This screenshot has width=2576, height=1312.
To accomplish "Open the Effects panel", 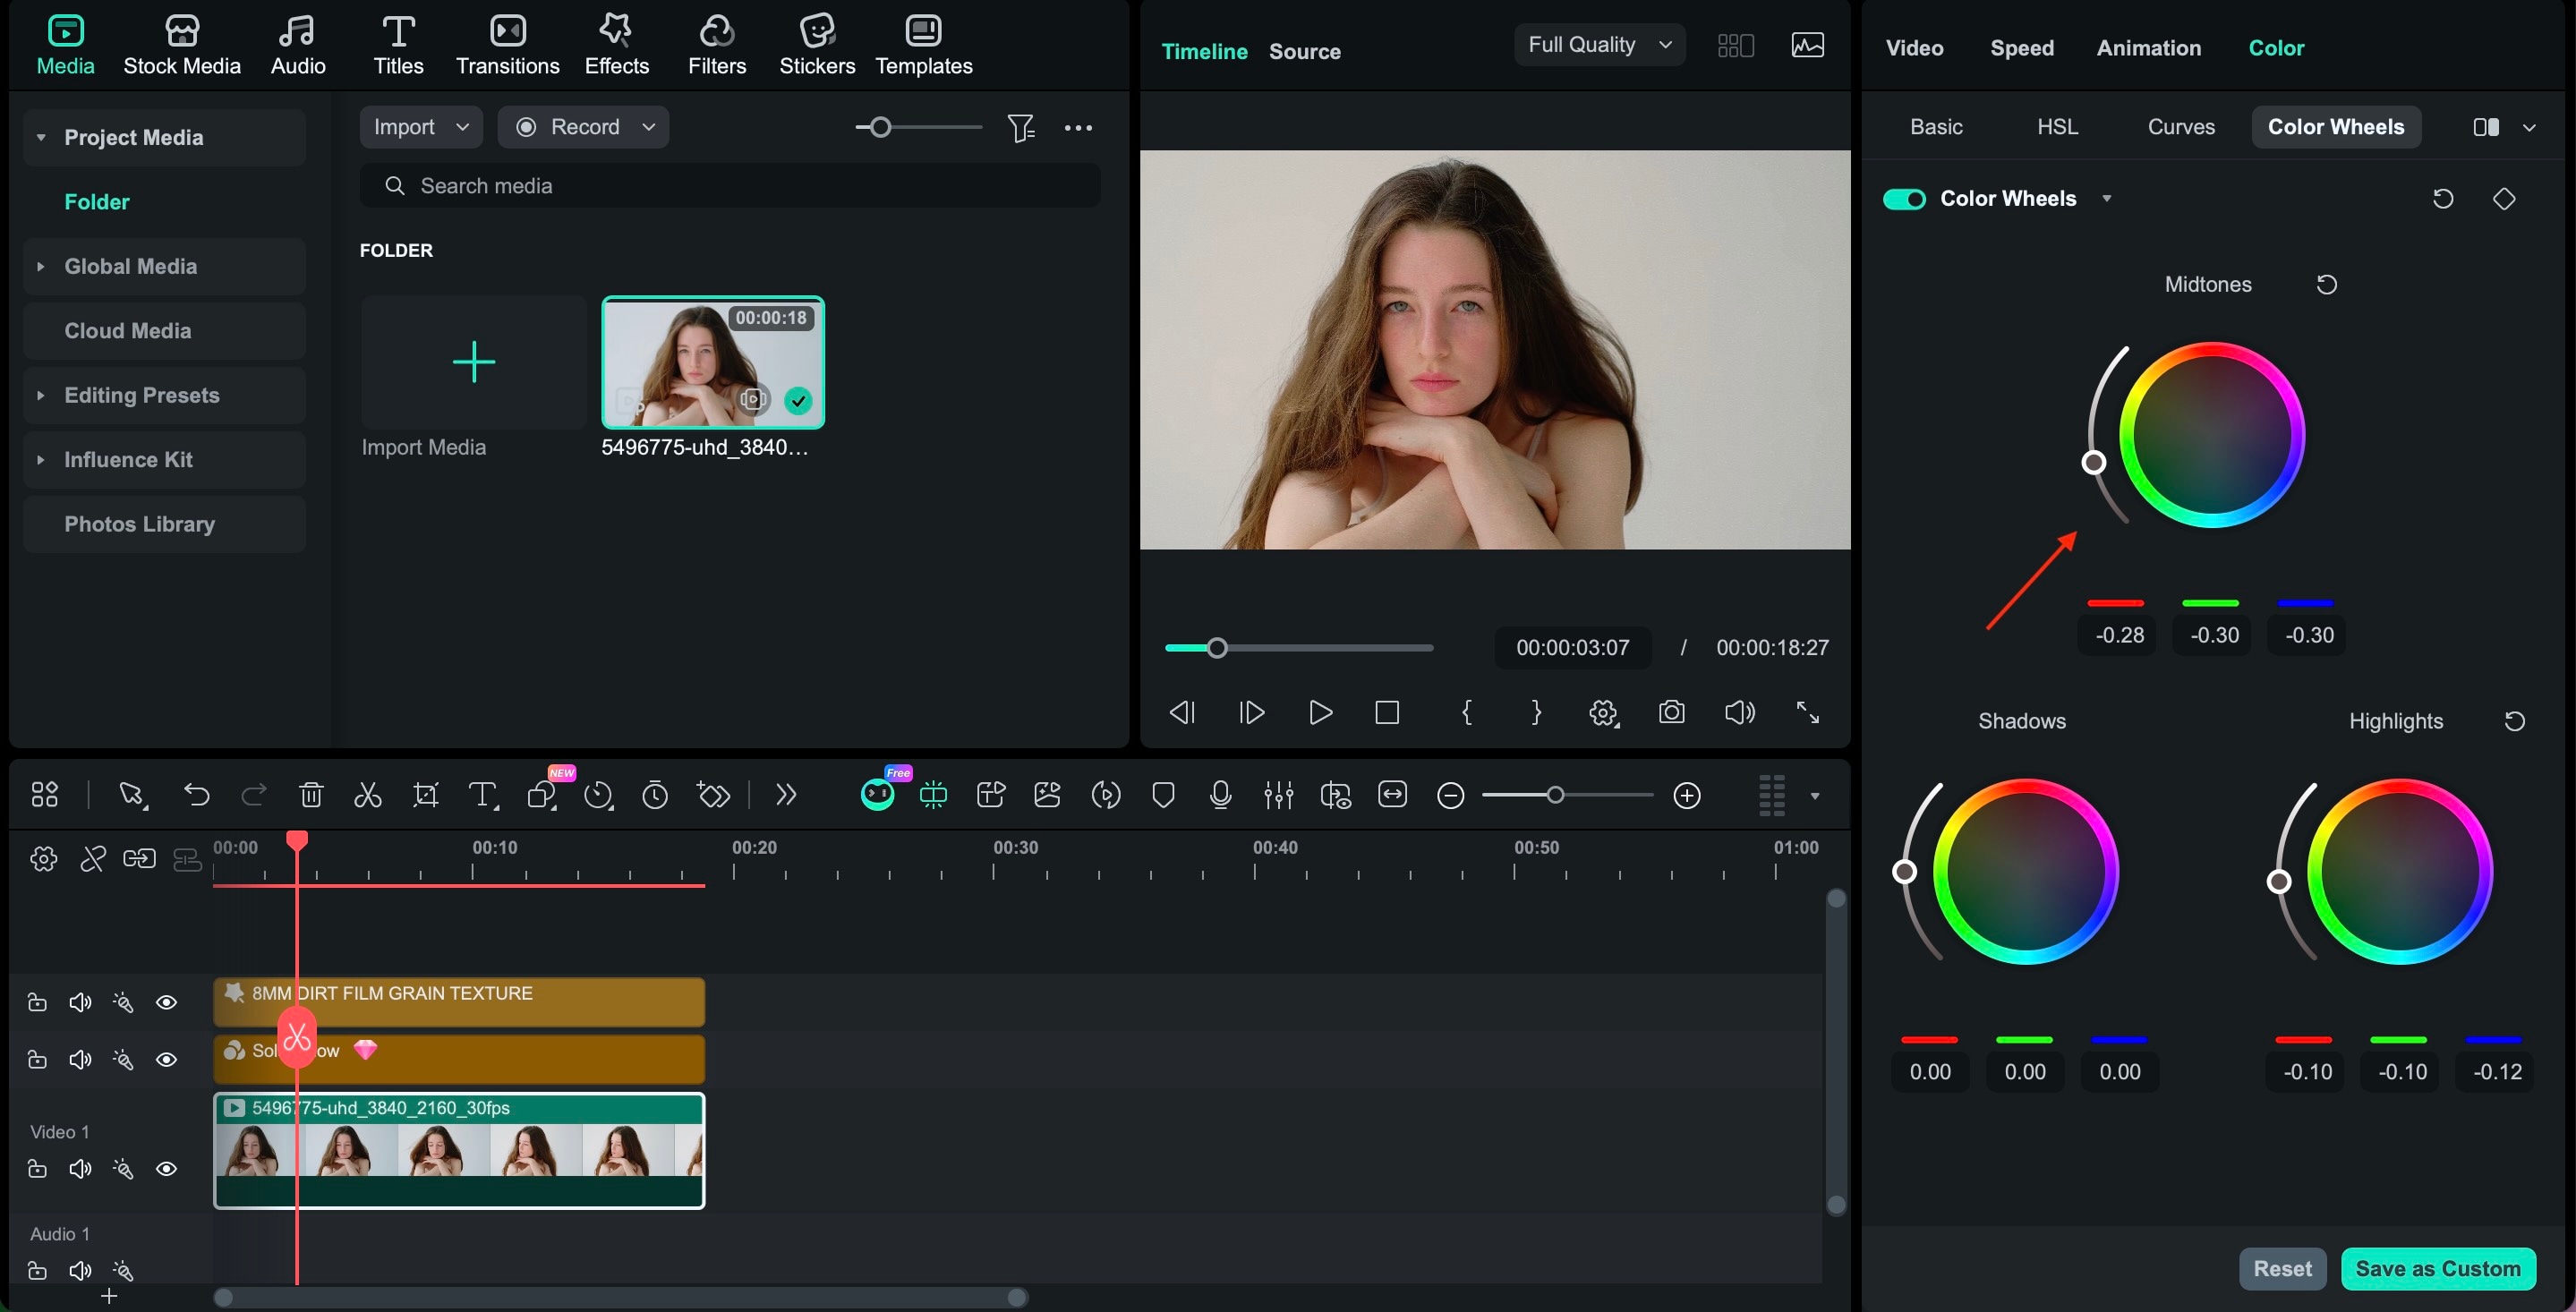I will pyautogui.click(x=616, y=44).
